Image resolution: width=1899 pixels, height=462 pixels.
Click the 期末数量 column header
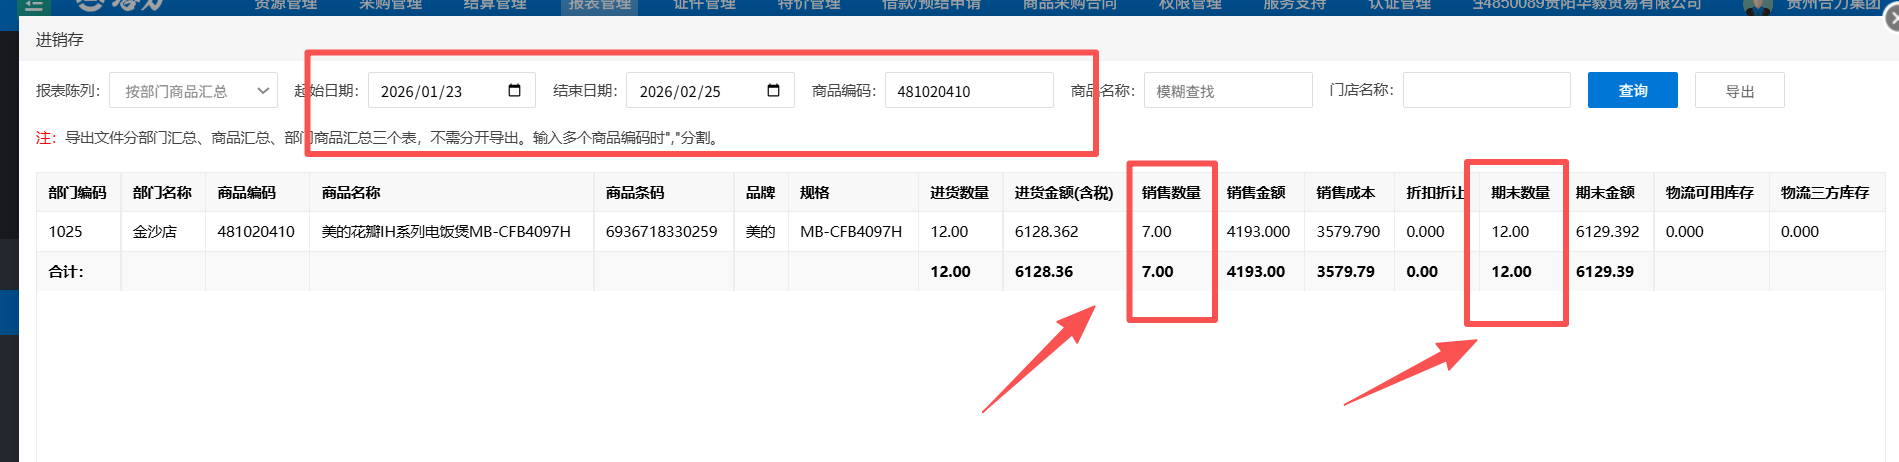click(1520, 192)
